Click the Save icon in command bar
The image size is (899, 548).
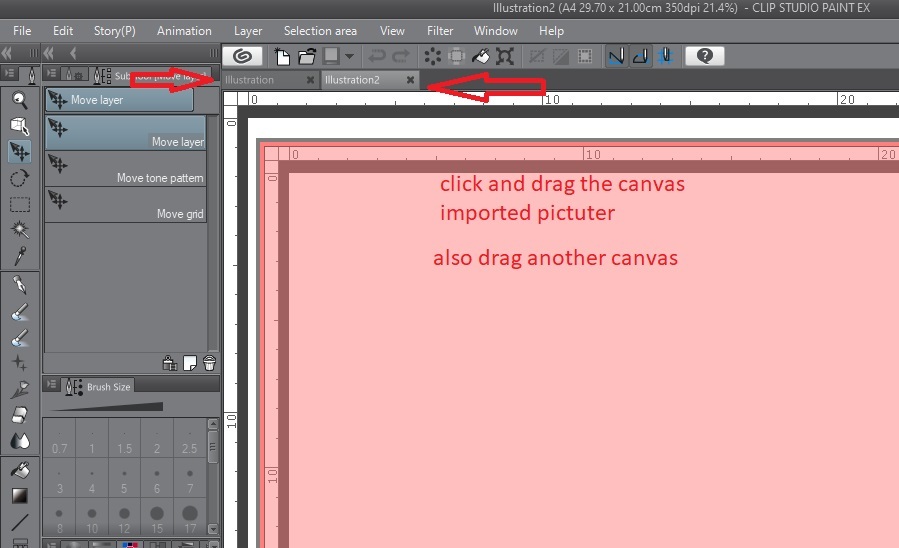[x=331, y=56]
